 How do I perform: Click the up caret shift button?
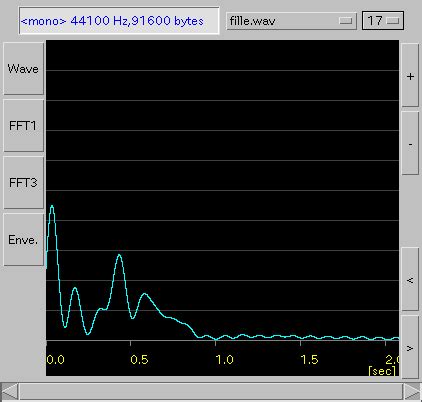pos(410,279)
